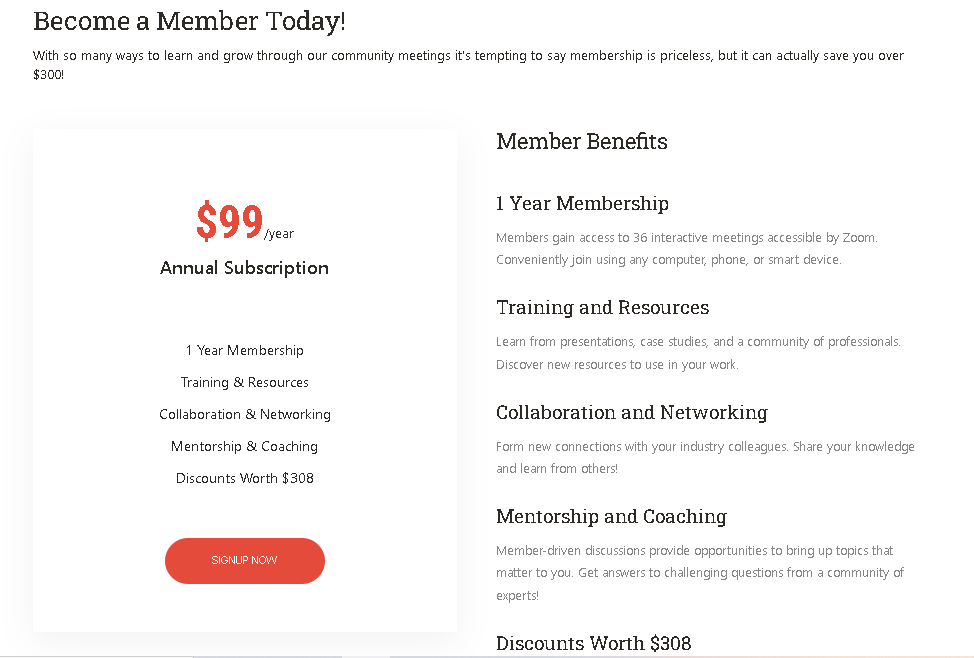Click the paragraph about member-driven discussions
Viewport: 974px width, 658px height.
click(x=700, y=573)
